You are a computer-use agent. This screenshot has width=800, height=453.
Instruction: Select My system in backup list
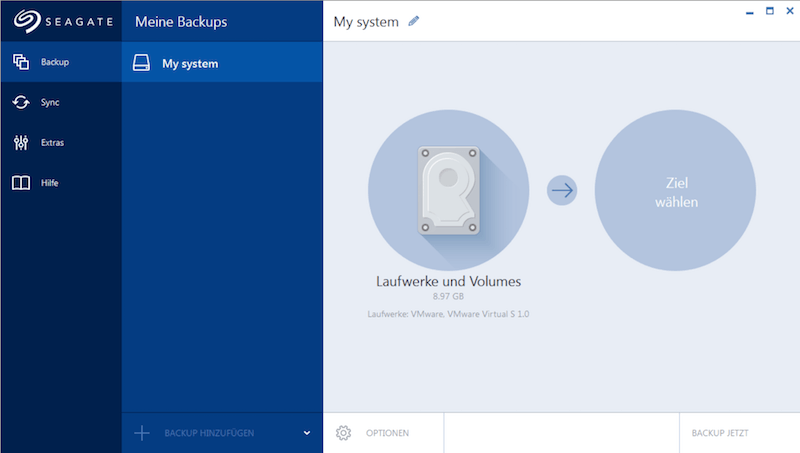190,64
